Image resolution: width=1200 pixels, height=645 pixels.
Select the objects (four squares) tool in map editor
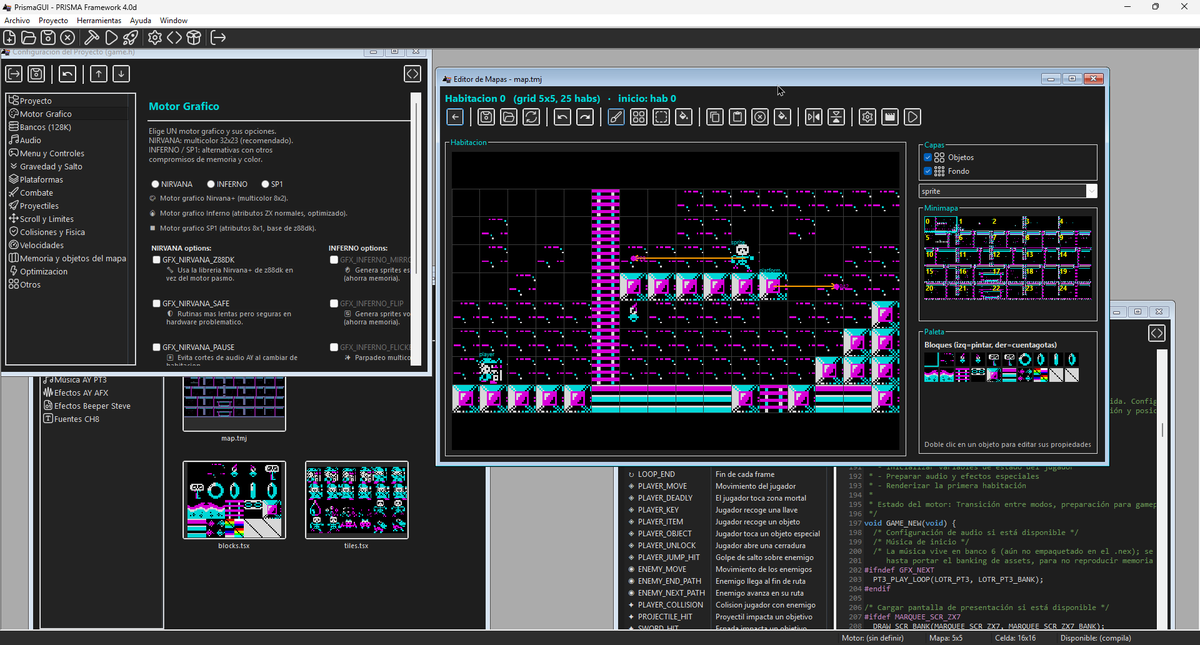[x=638, y=117]
